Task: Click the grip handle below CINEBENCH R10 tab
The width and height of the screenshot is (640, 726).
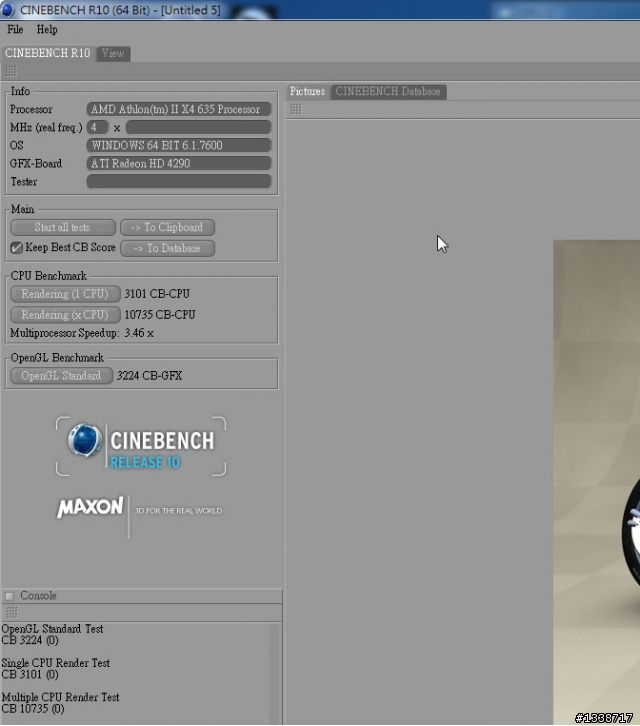Action: [11, 72]
